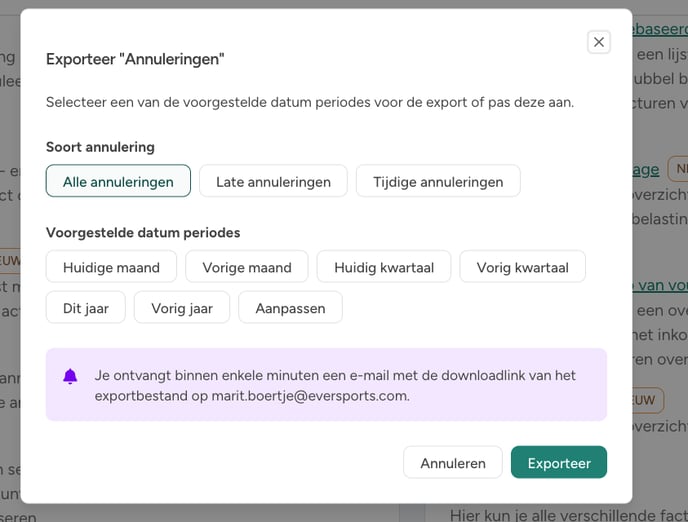Image resolution: width=688 pixels, height=522 pixels.
Task: Click the purple bell notification icon
Action: pyautogui.click(x=70, y=376)
